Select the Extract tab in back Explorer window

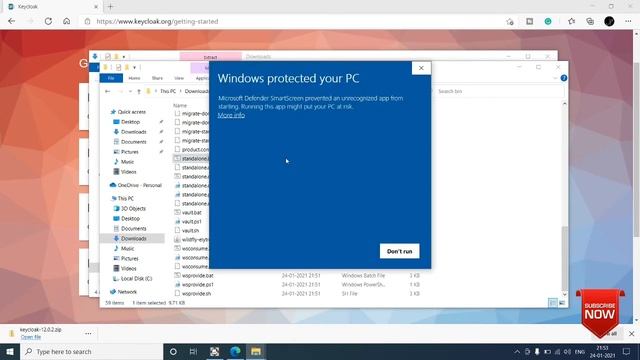[x=211, y=57]
